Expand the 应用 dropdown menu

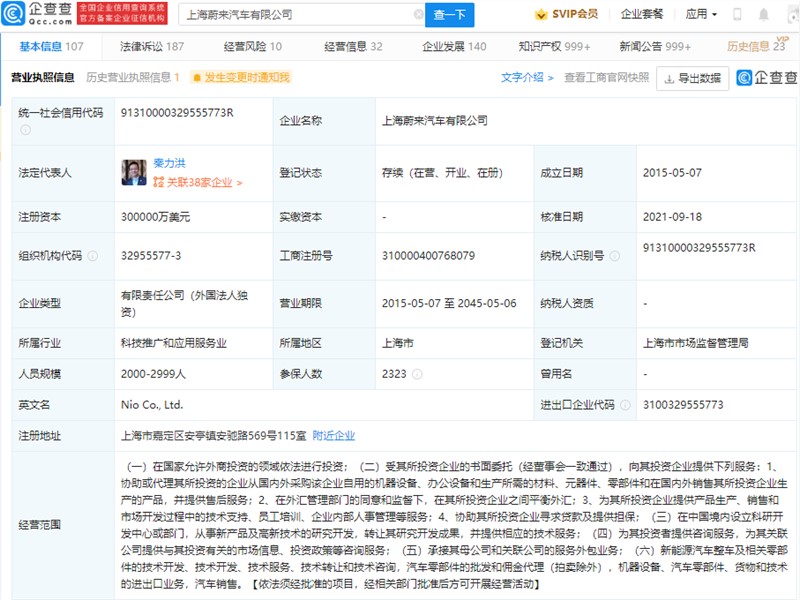tap(701, 14)
